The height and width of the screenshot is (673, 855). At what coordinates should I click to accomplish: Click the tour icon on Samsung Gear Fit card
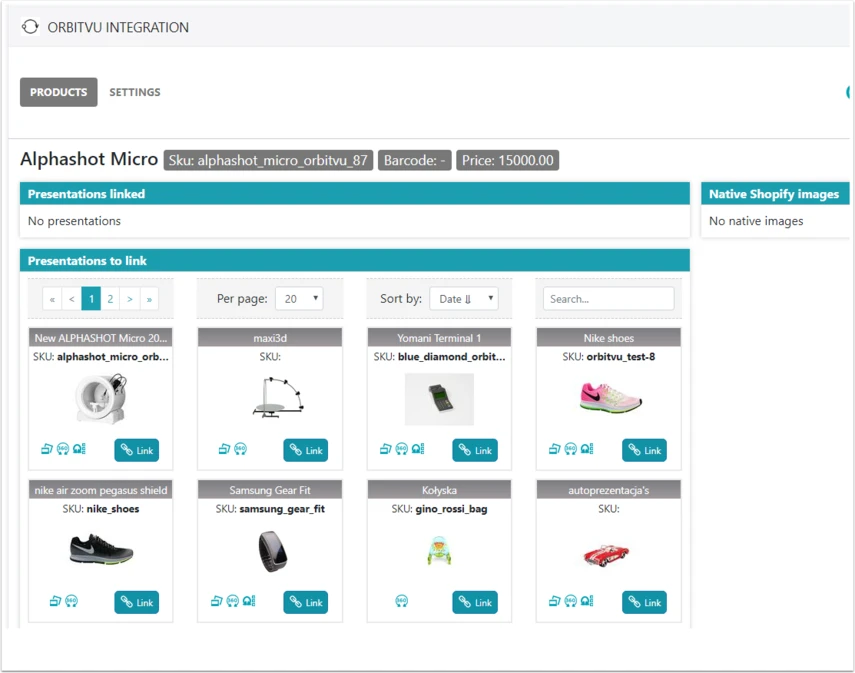tap(249, 601)
